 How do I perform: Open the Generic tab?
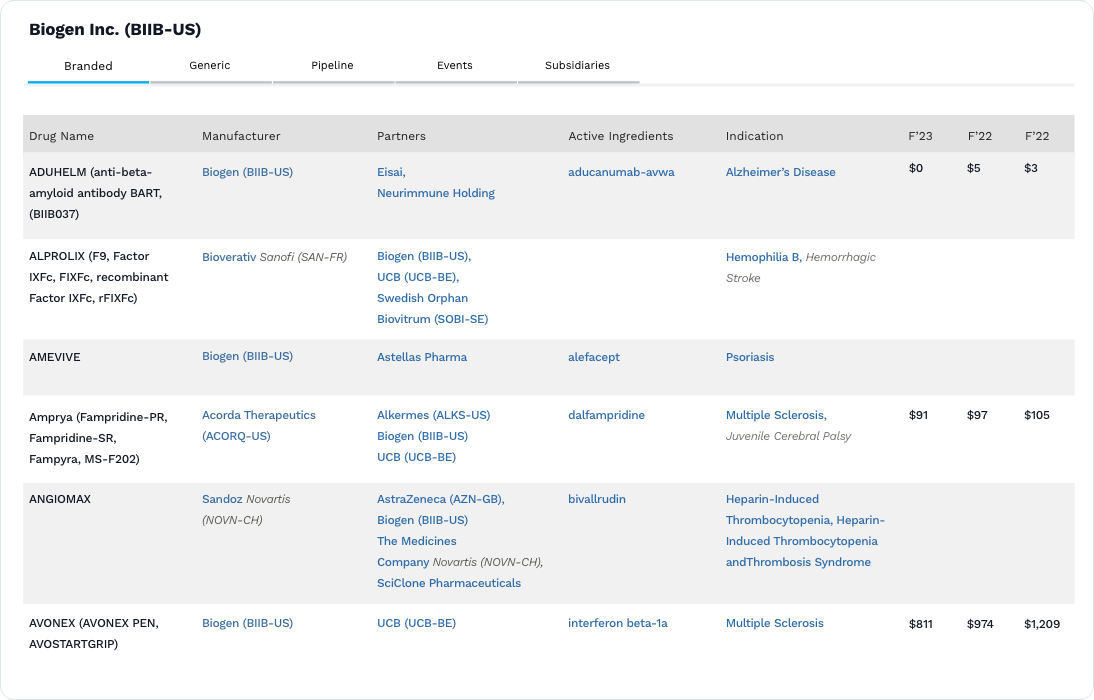pos(210,65)
